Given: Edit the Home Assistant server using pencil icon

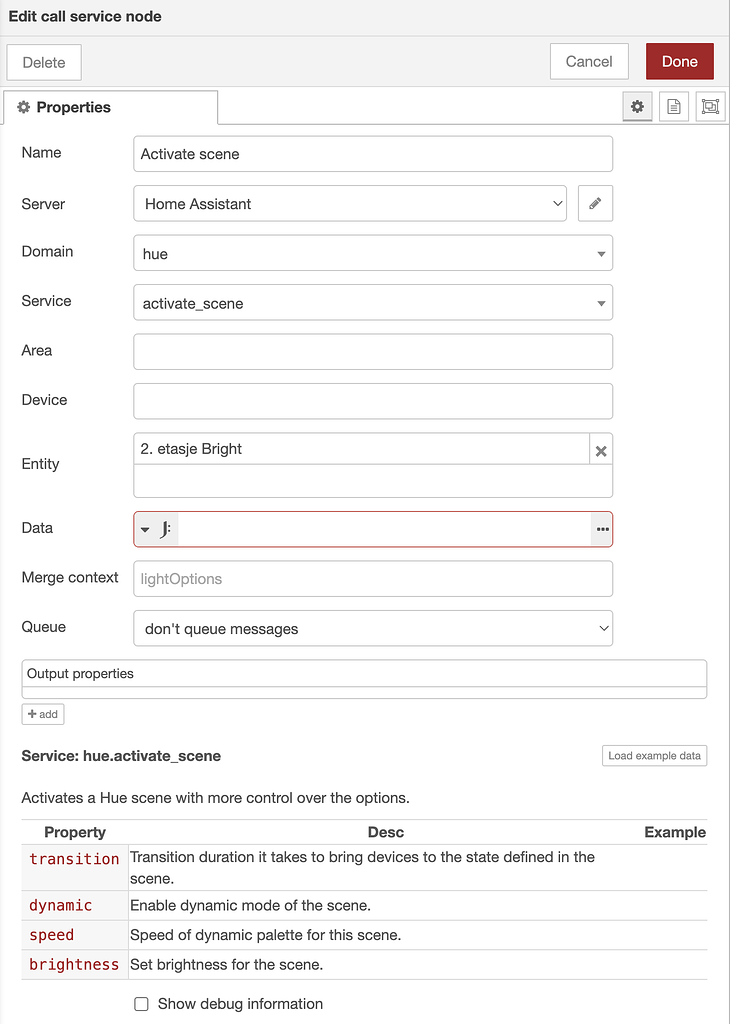Looking at the screenshot, I should click(x=595, y=203).
